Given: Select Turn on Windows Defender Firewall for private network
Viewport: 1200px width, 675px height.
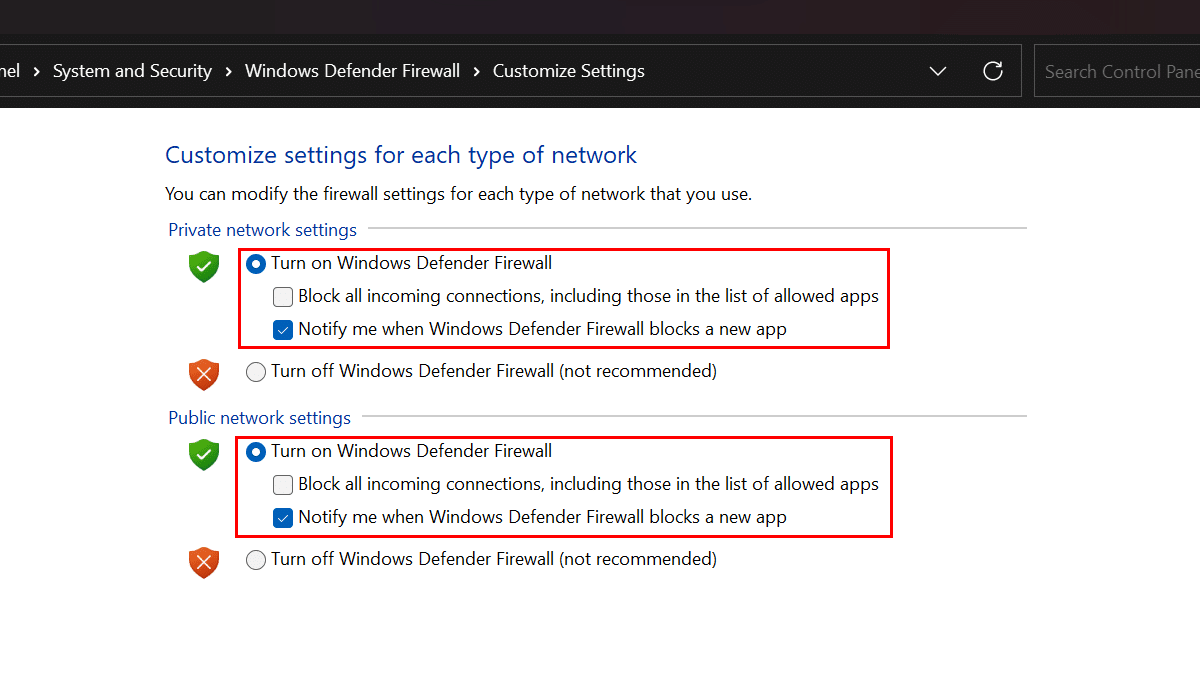Looking at the screenshot, I should (256, 264).
